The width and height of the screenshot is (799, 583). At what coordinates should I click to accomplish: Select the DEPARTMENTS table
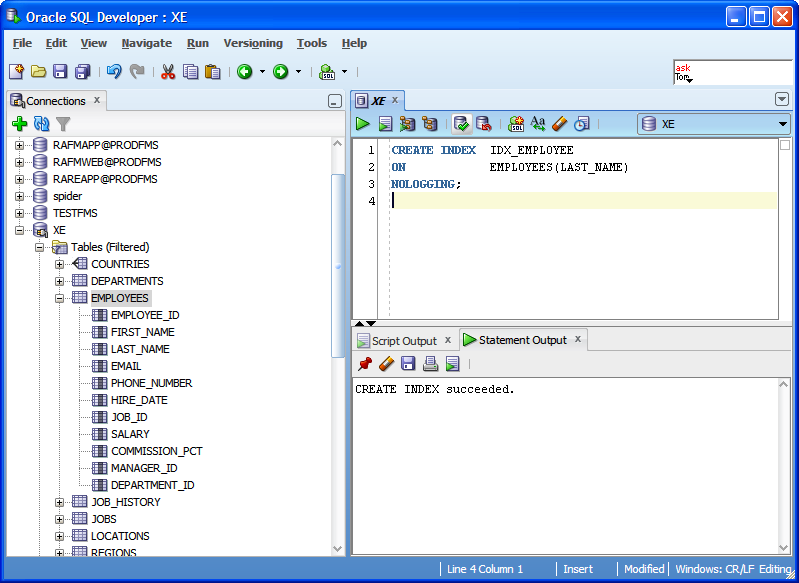tap(127, 281)
